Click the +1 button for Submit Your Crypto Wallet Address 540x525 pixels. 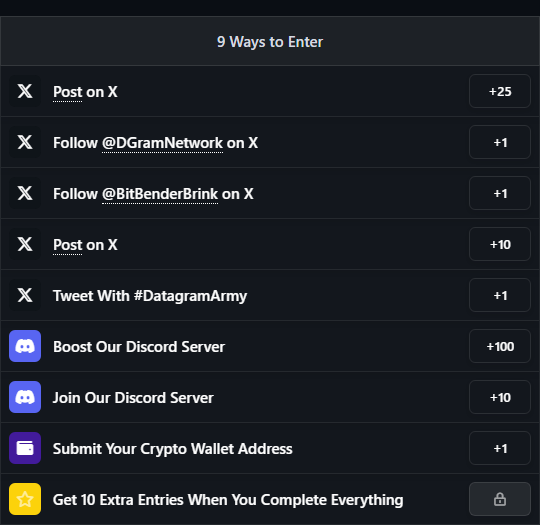500,448
